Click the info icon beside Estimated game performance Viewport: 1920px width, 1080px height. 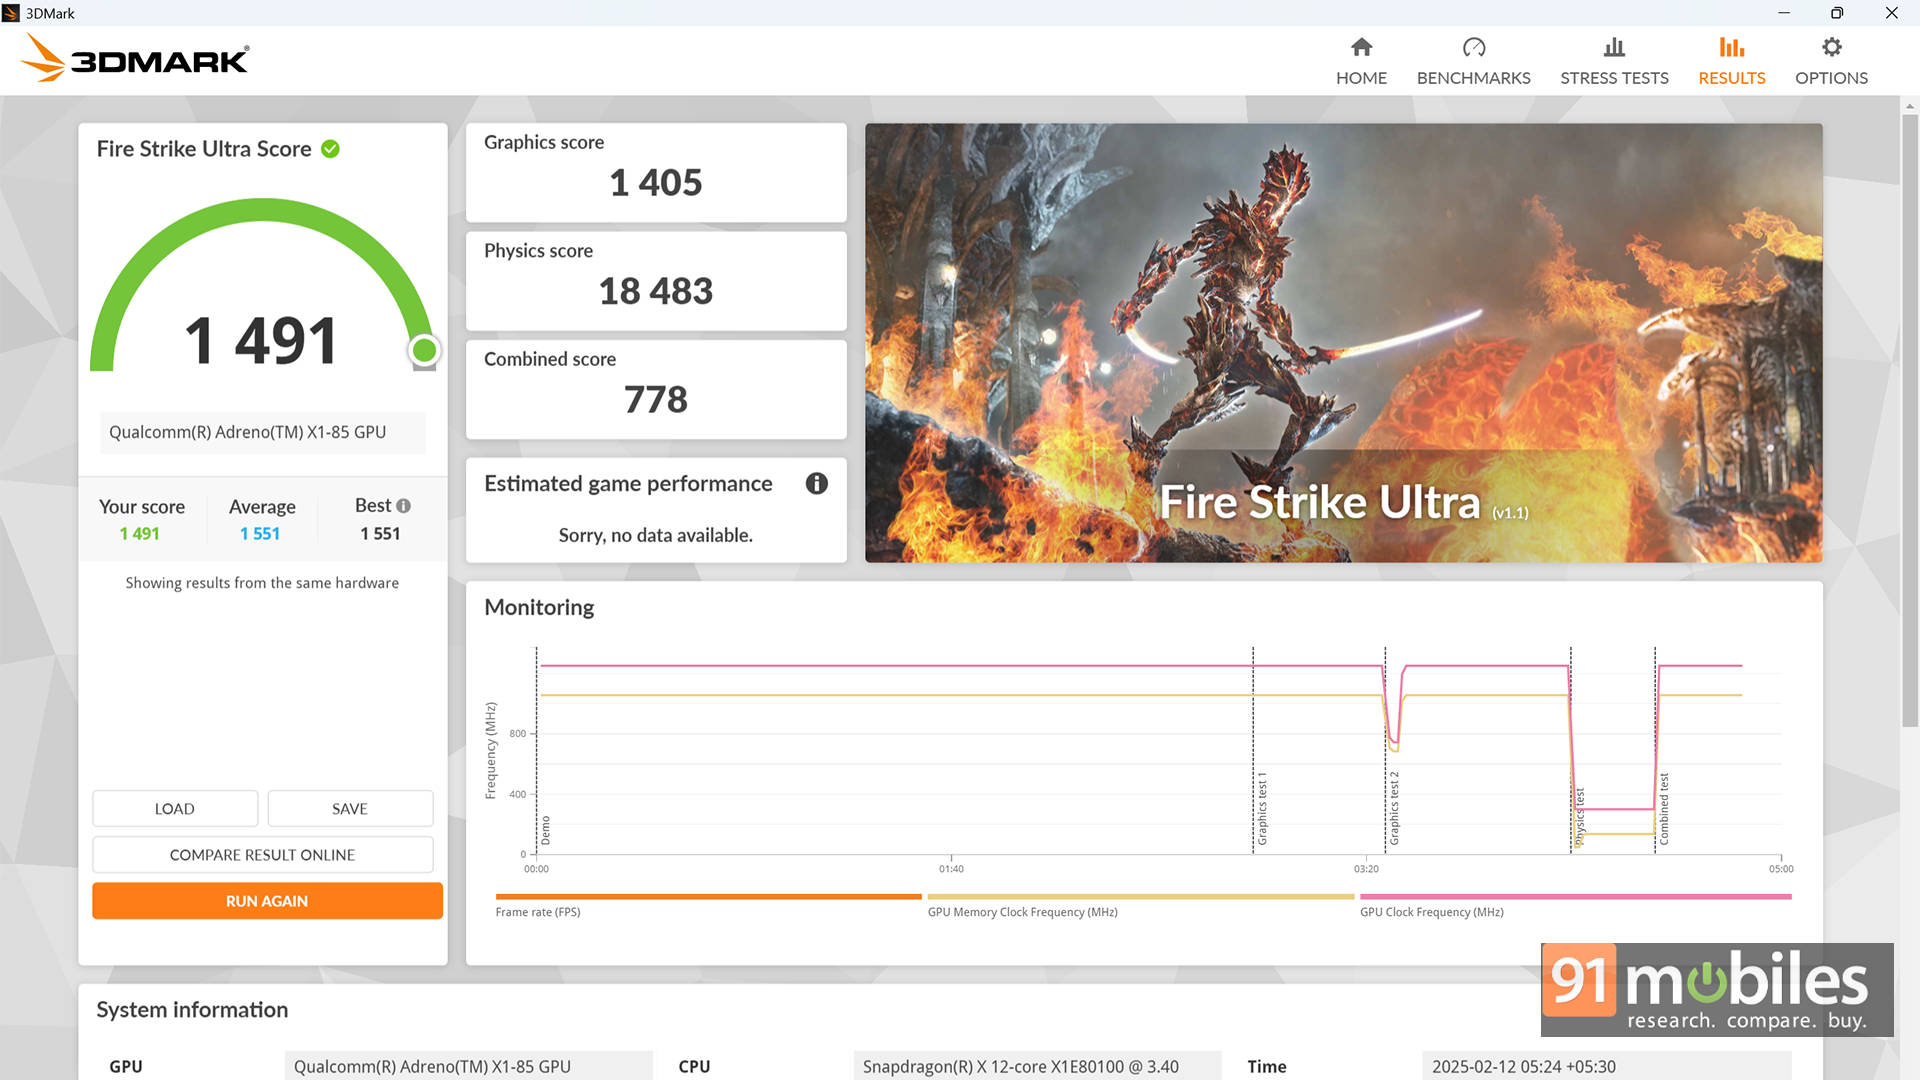click(817, 484)
